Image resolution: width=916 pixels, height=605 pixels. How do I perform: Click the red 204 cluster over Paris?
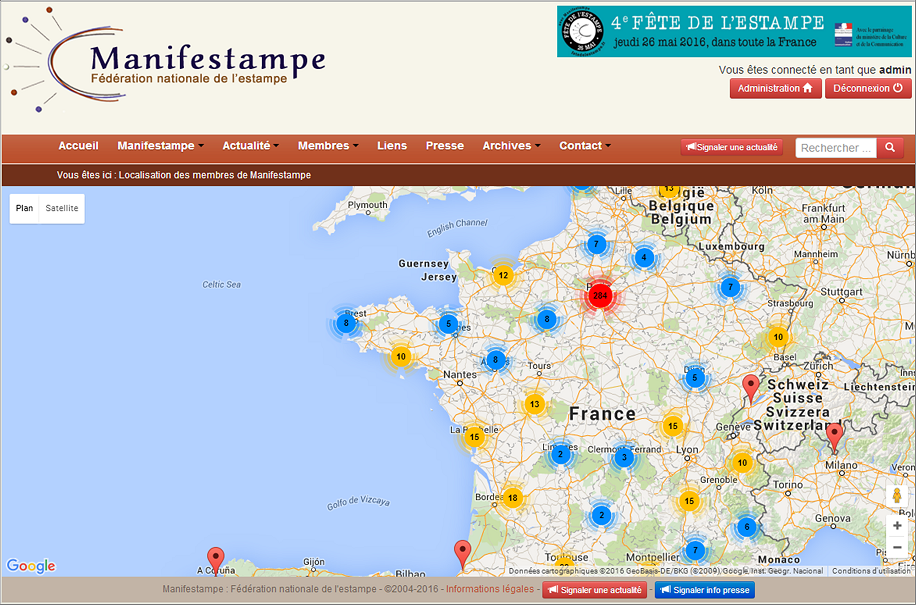click(x=600, y=295)
